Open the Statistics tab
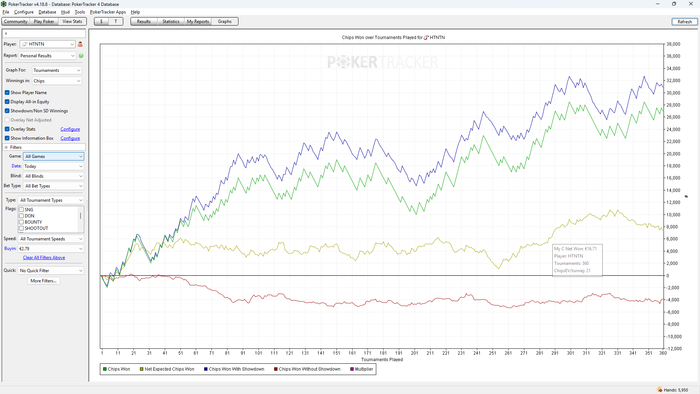700x394 pixels. tap(171, 21)
